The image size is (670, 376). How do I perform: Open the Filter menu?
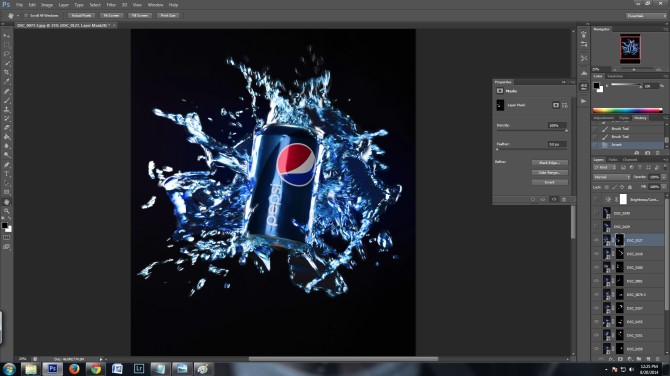pyautogui.click(x=111, y=5)
